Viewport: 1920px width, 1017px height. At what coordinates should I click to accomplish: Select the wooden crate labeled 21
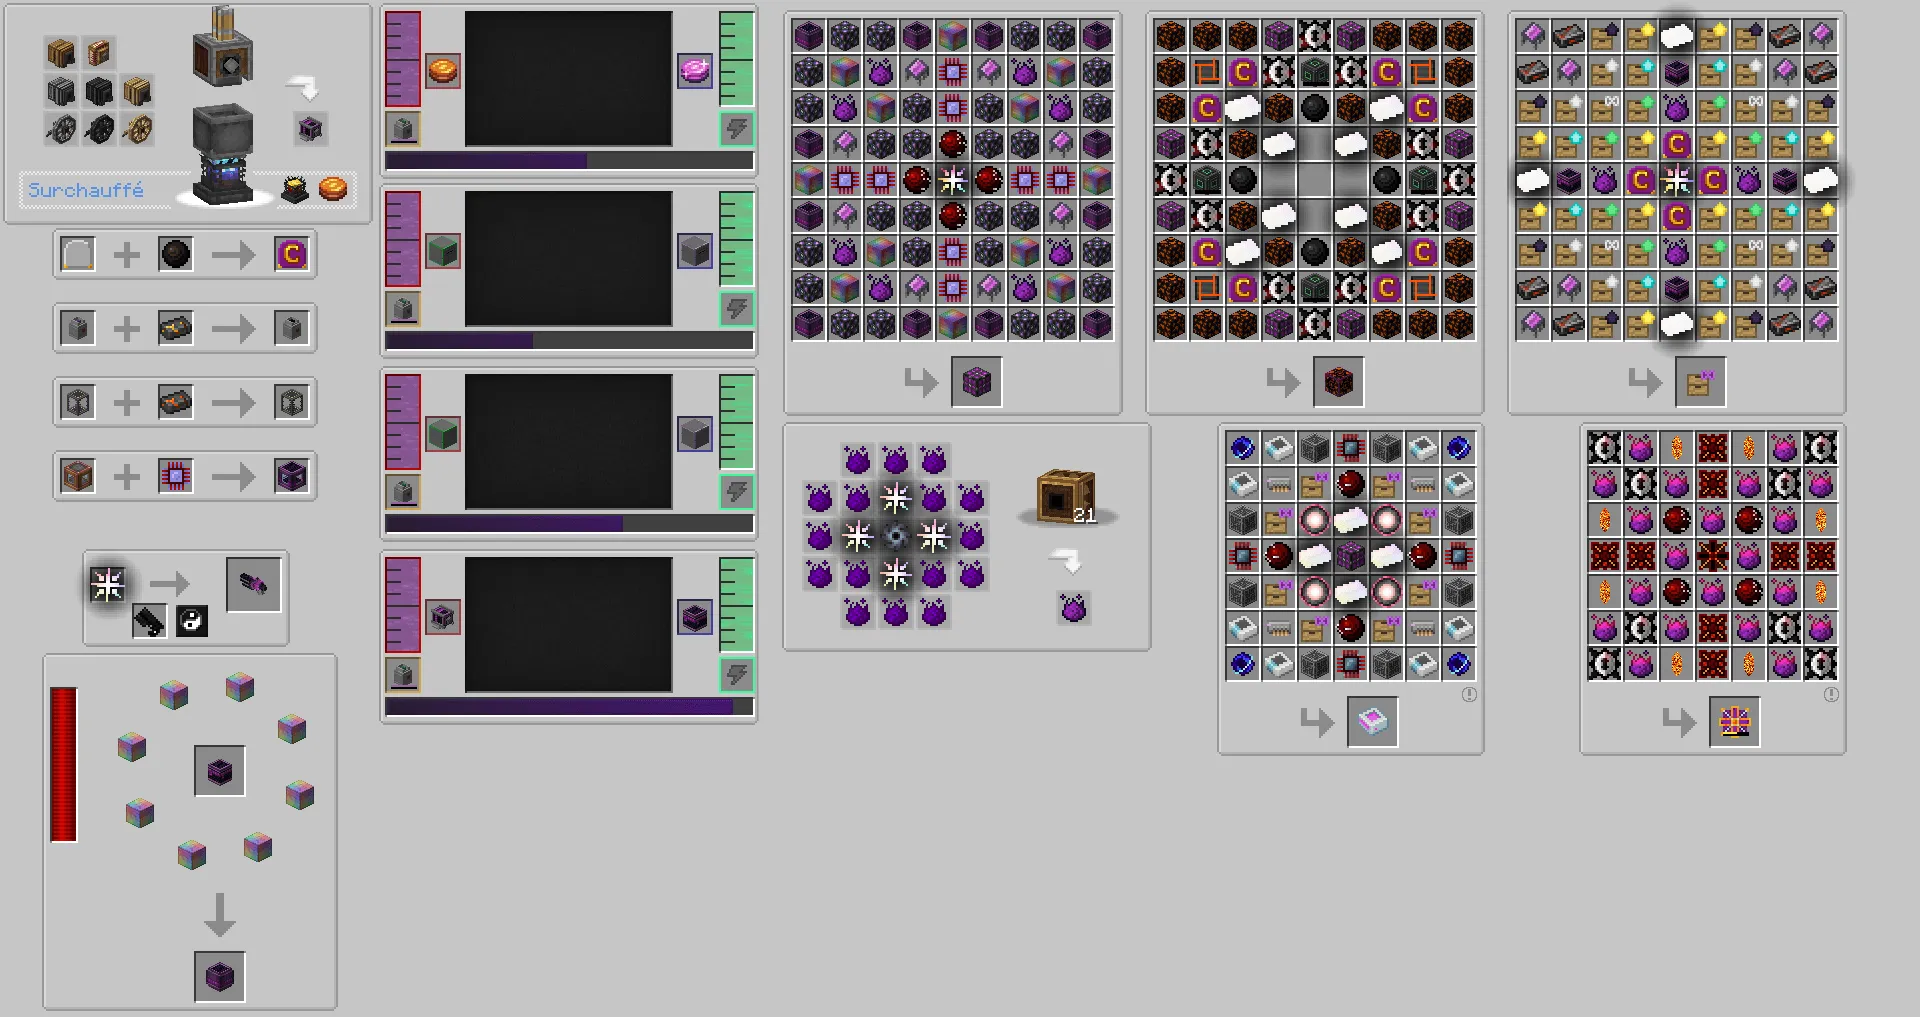click(1066, 496)
